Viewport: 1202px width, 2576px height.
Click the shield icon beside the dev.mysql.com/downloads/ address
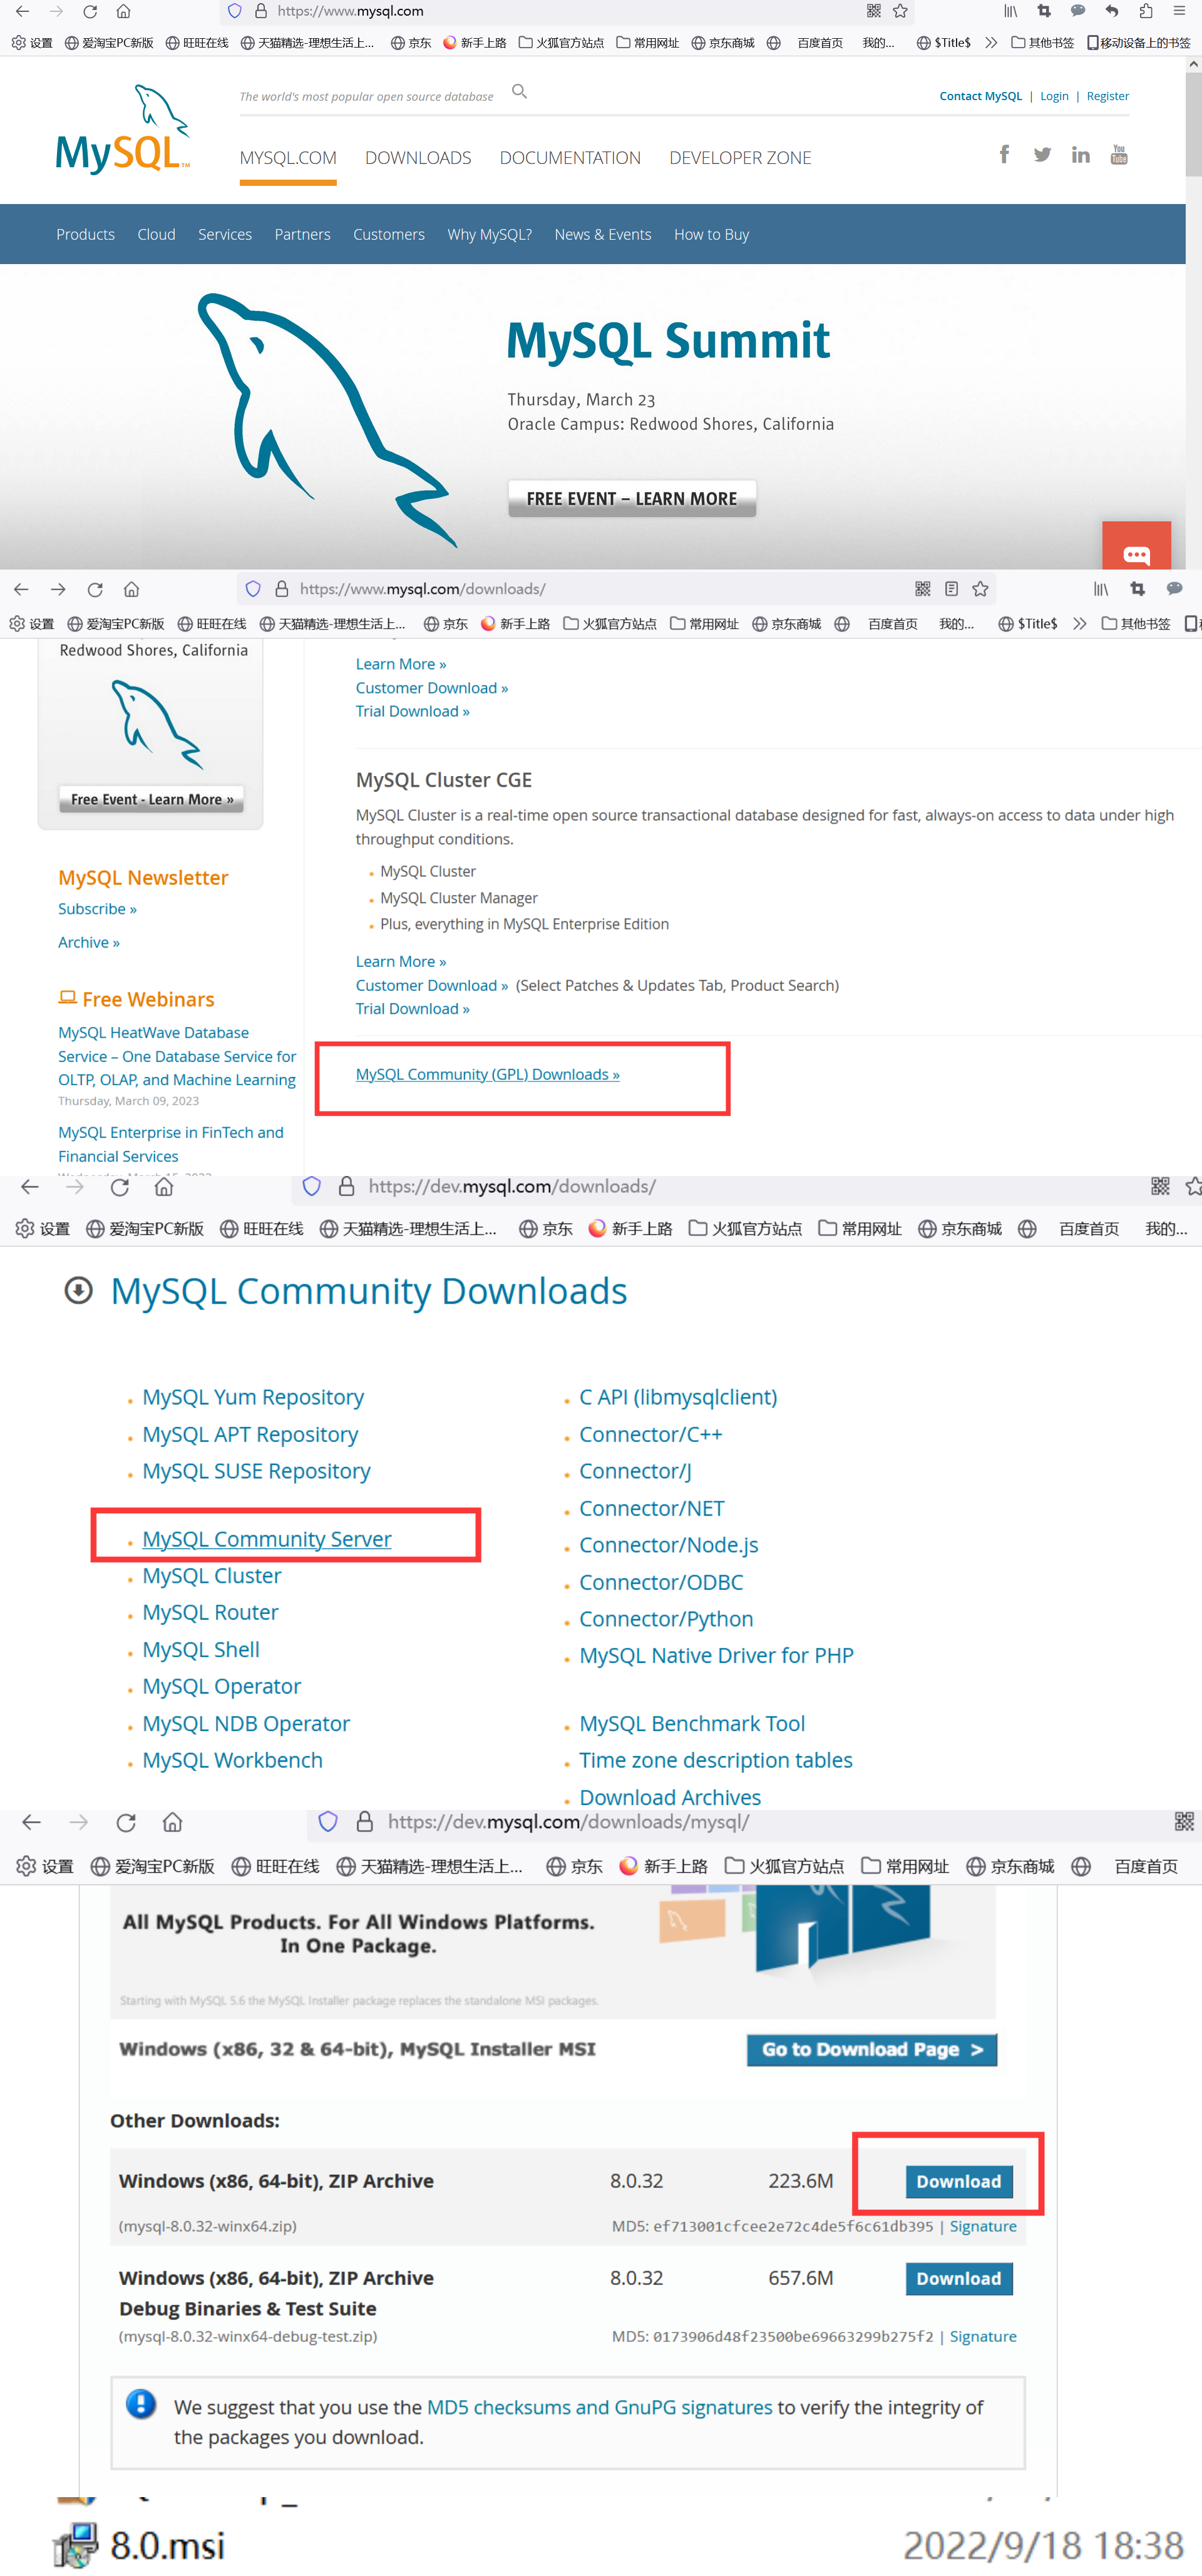(312, 1186)
